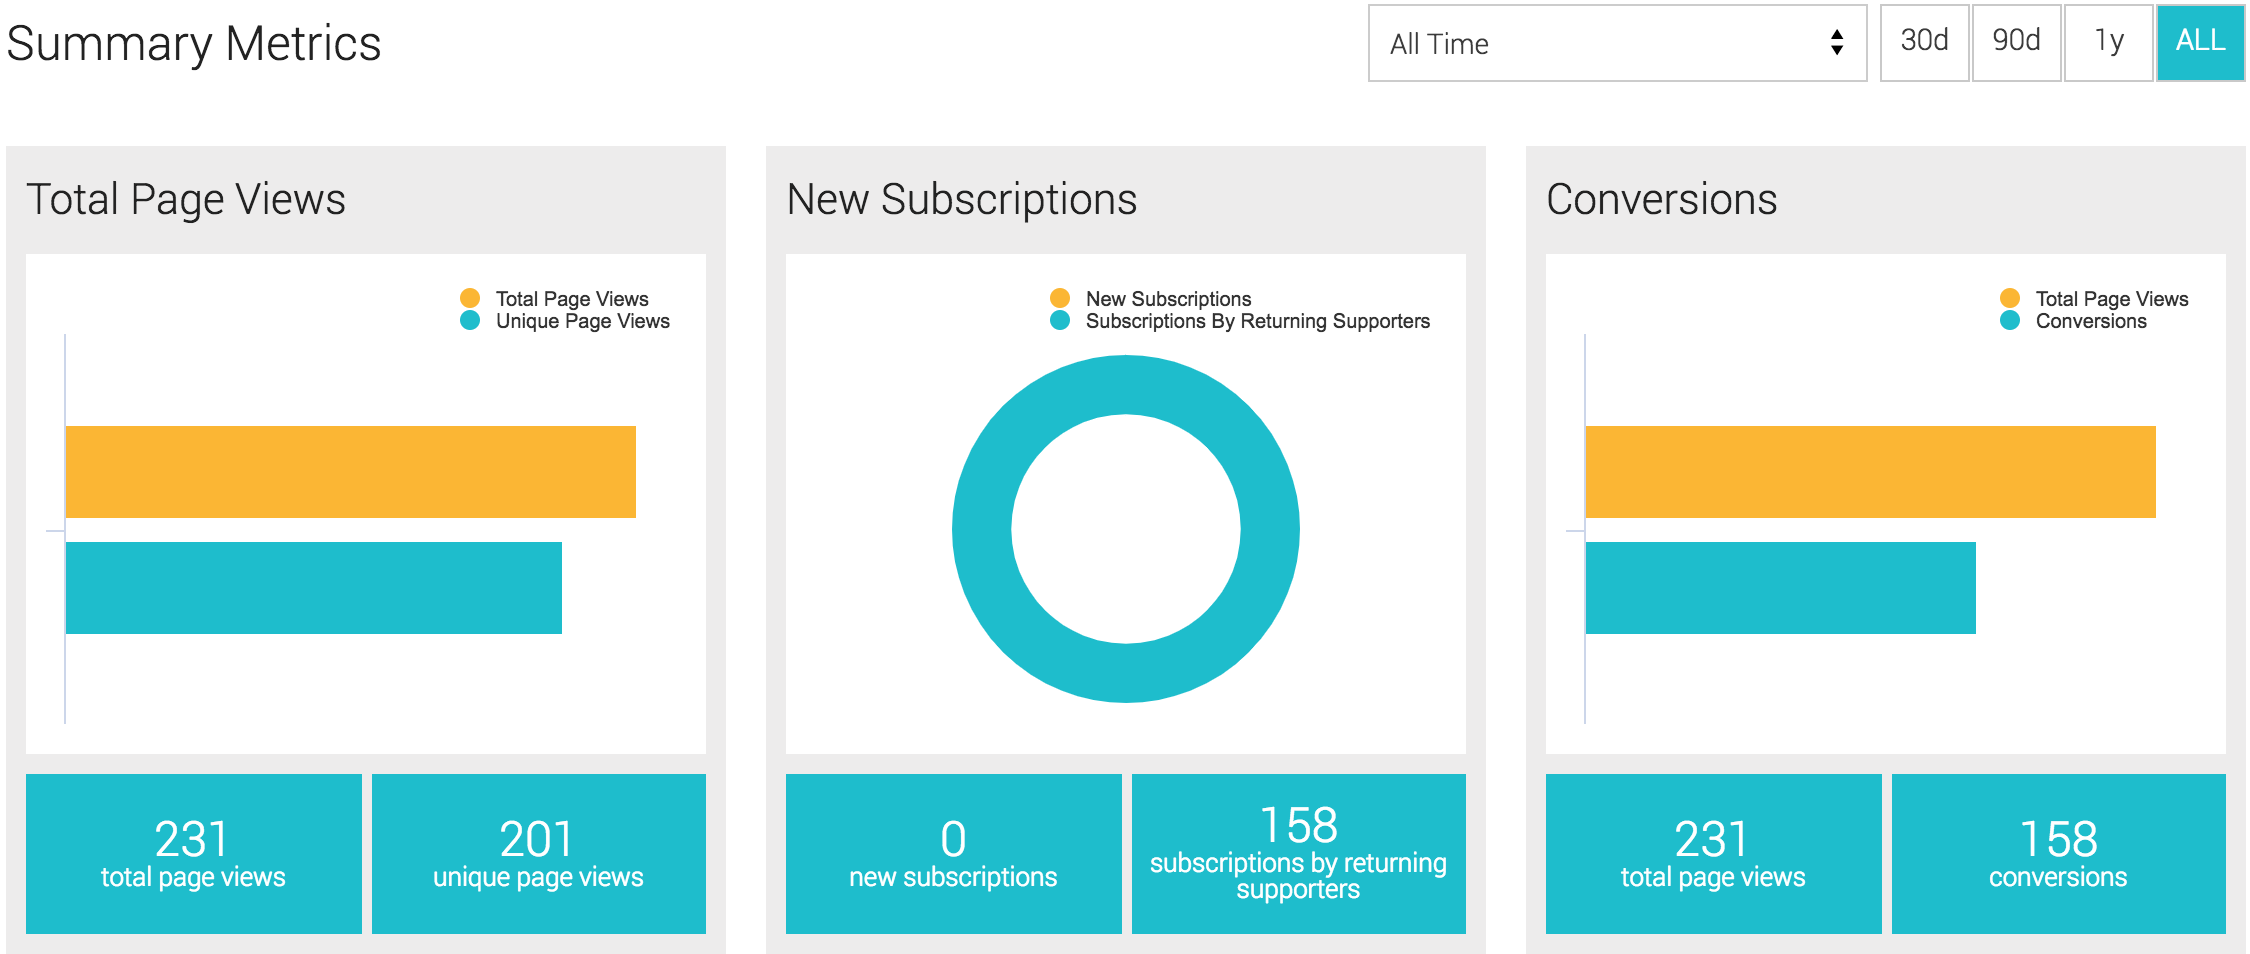Toggle New Subscriptions legend entry
The width and height of the screenshot is (2250, 954).
1150,298
